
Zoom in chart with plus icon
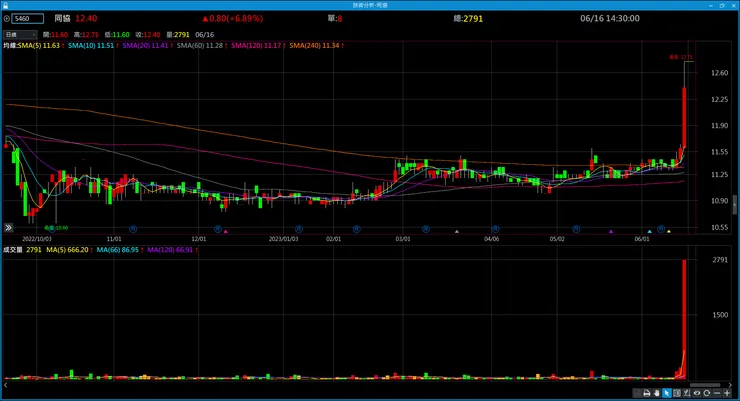coord(727,393)
